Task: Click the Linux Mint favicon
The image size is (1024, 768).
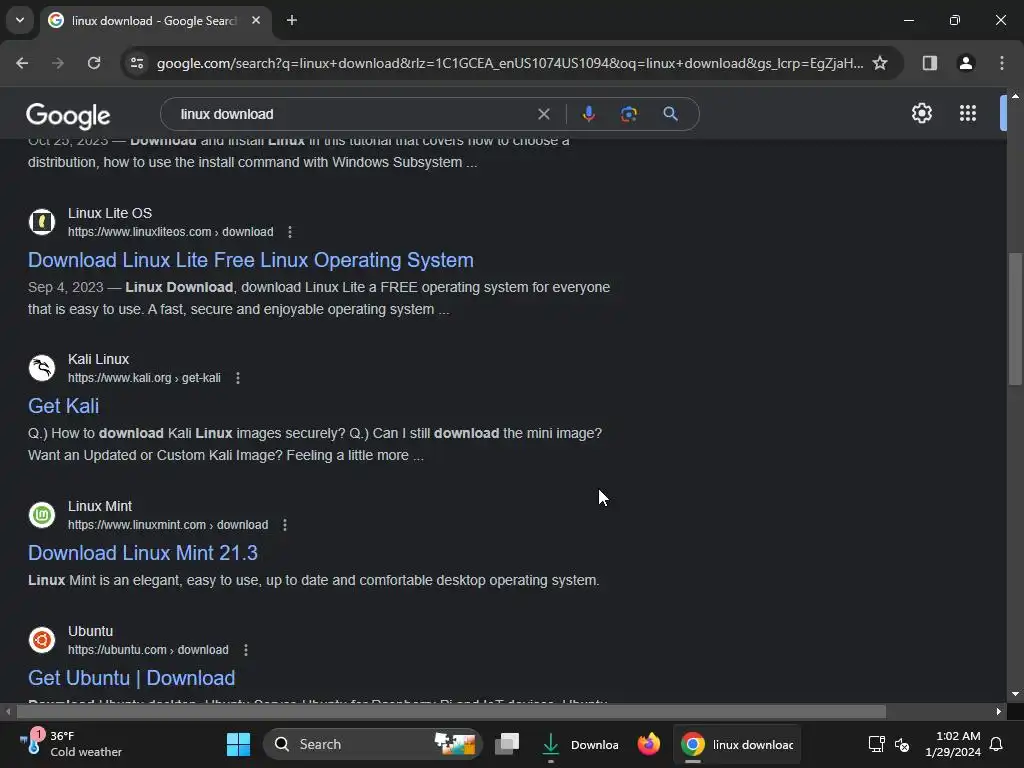Action: tap(42, 515)
